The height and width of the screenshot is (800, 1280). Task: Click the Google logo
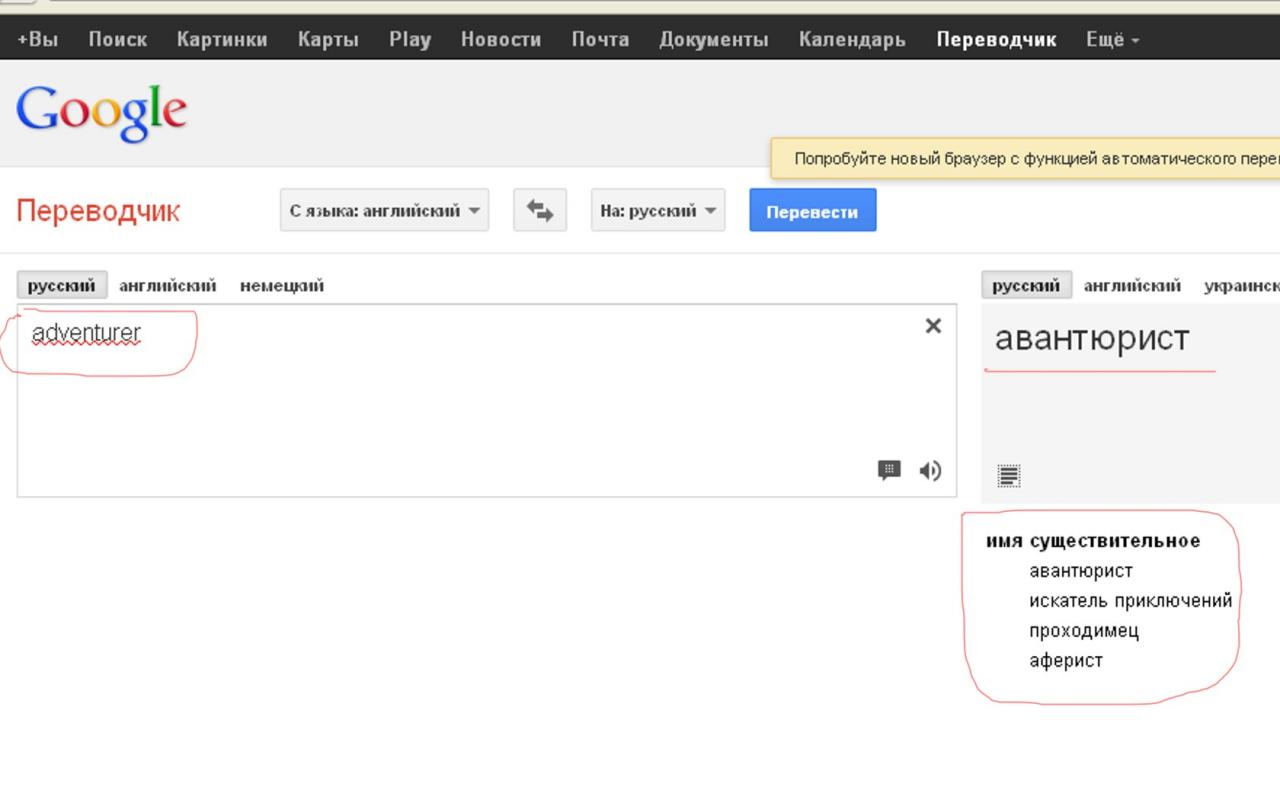(101, 113)
